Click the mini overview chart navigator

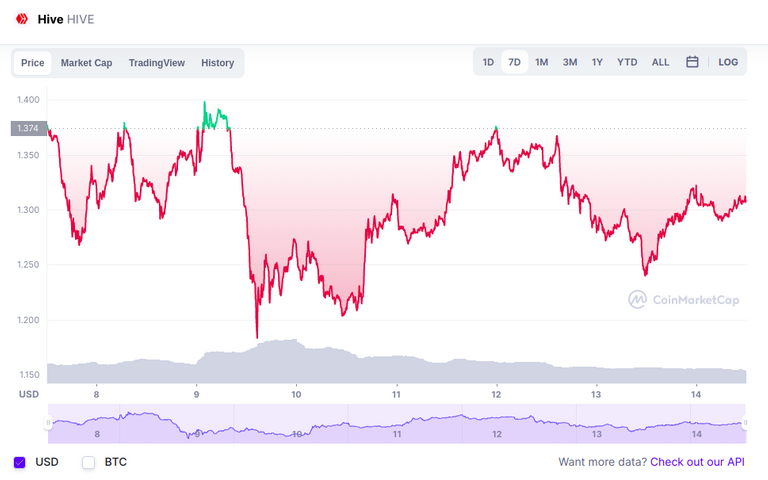click(x=397, y=424)
